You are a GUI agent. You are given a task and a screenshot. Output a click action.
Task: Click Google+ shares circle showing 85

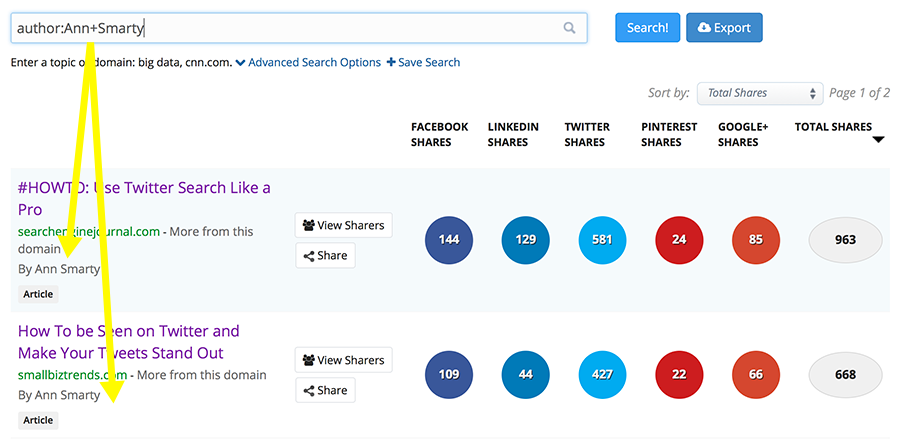[756, 240]
